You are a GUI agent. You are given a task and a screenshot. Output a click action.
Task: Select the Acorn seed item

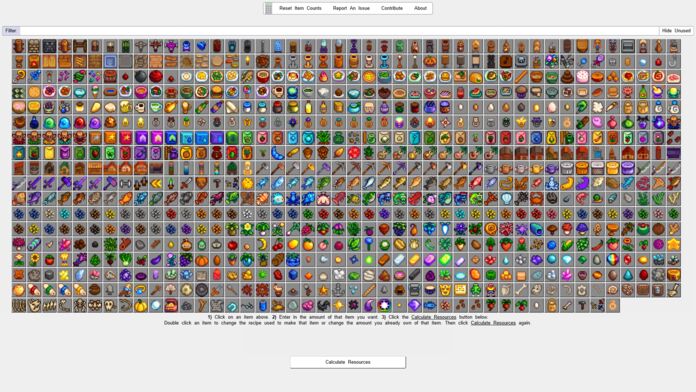(x=308, y=153)
